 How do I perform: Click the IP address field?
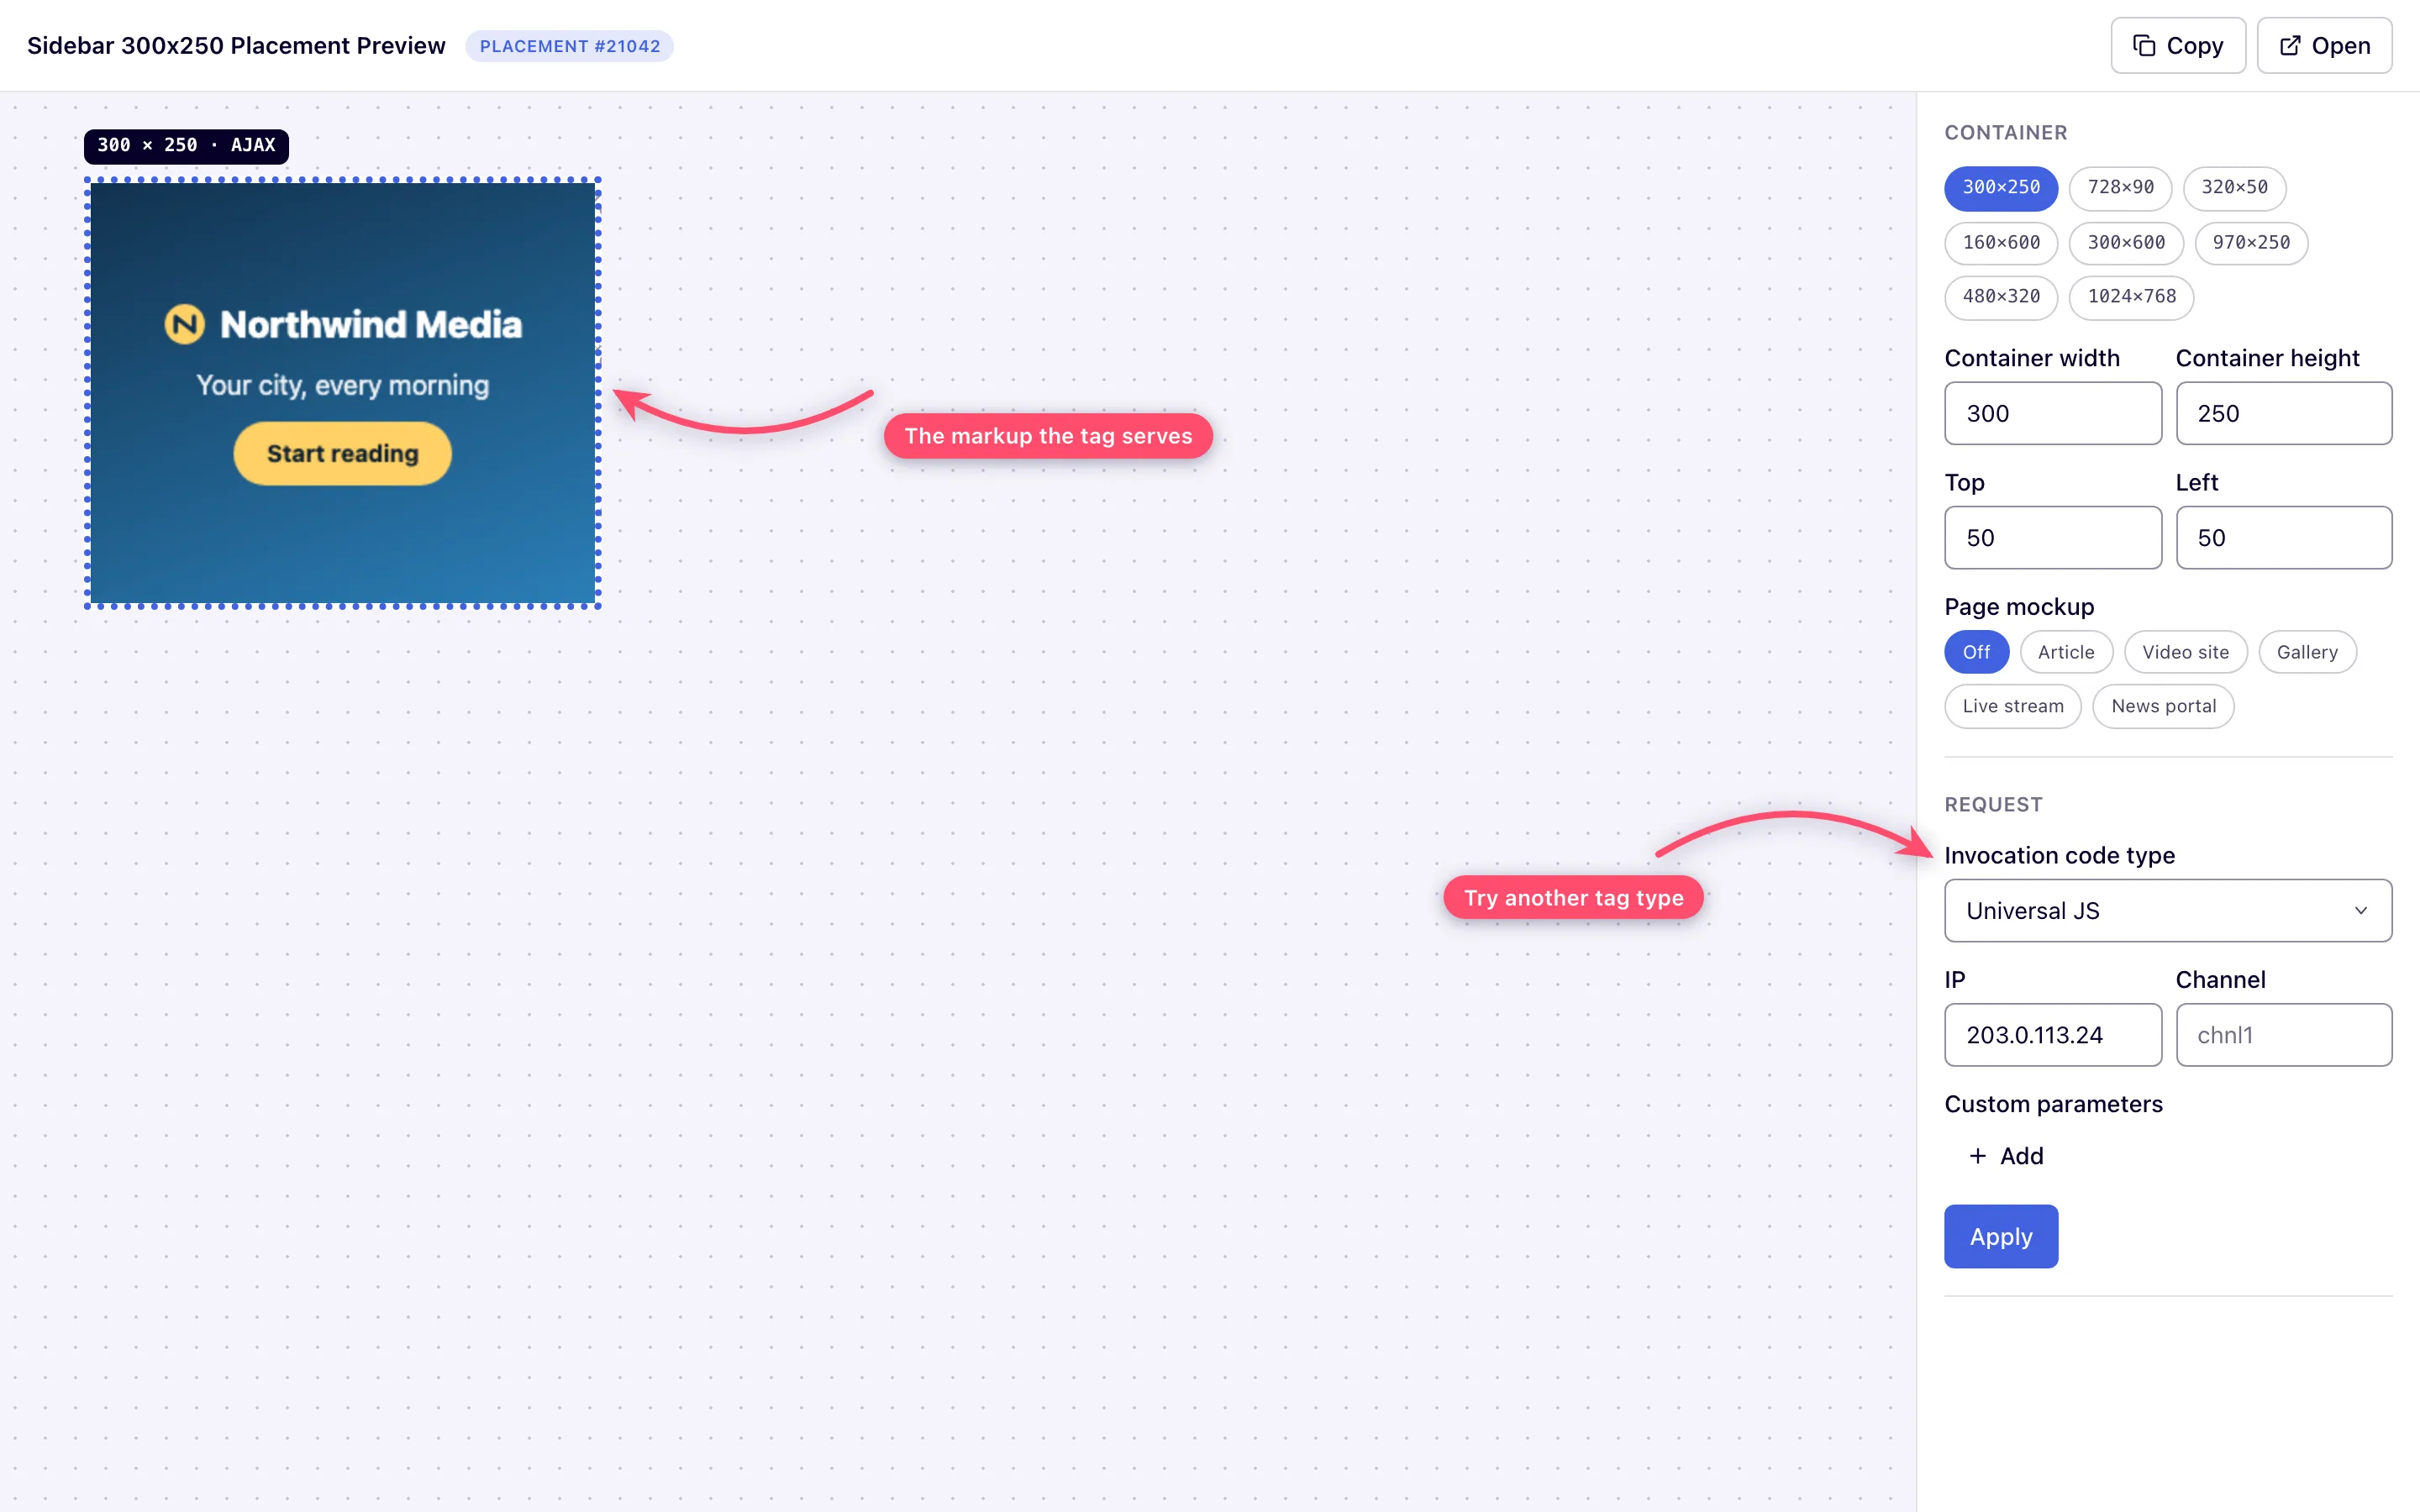click(x=2052, y=1035)
